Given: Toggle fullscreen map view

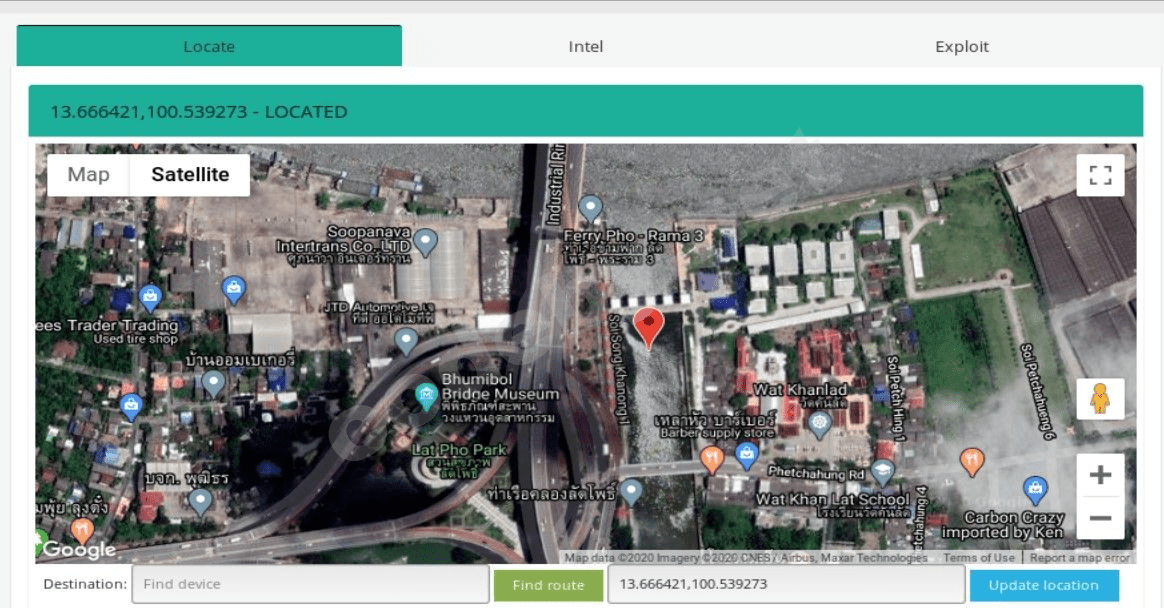Looking at the screenshot, I should point(1100,175).
